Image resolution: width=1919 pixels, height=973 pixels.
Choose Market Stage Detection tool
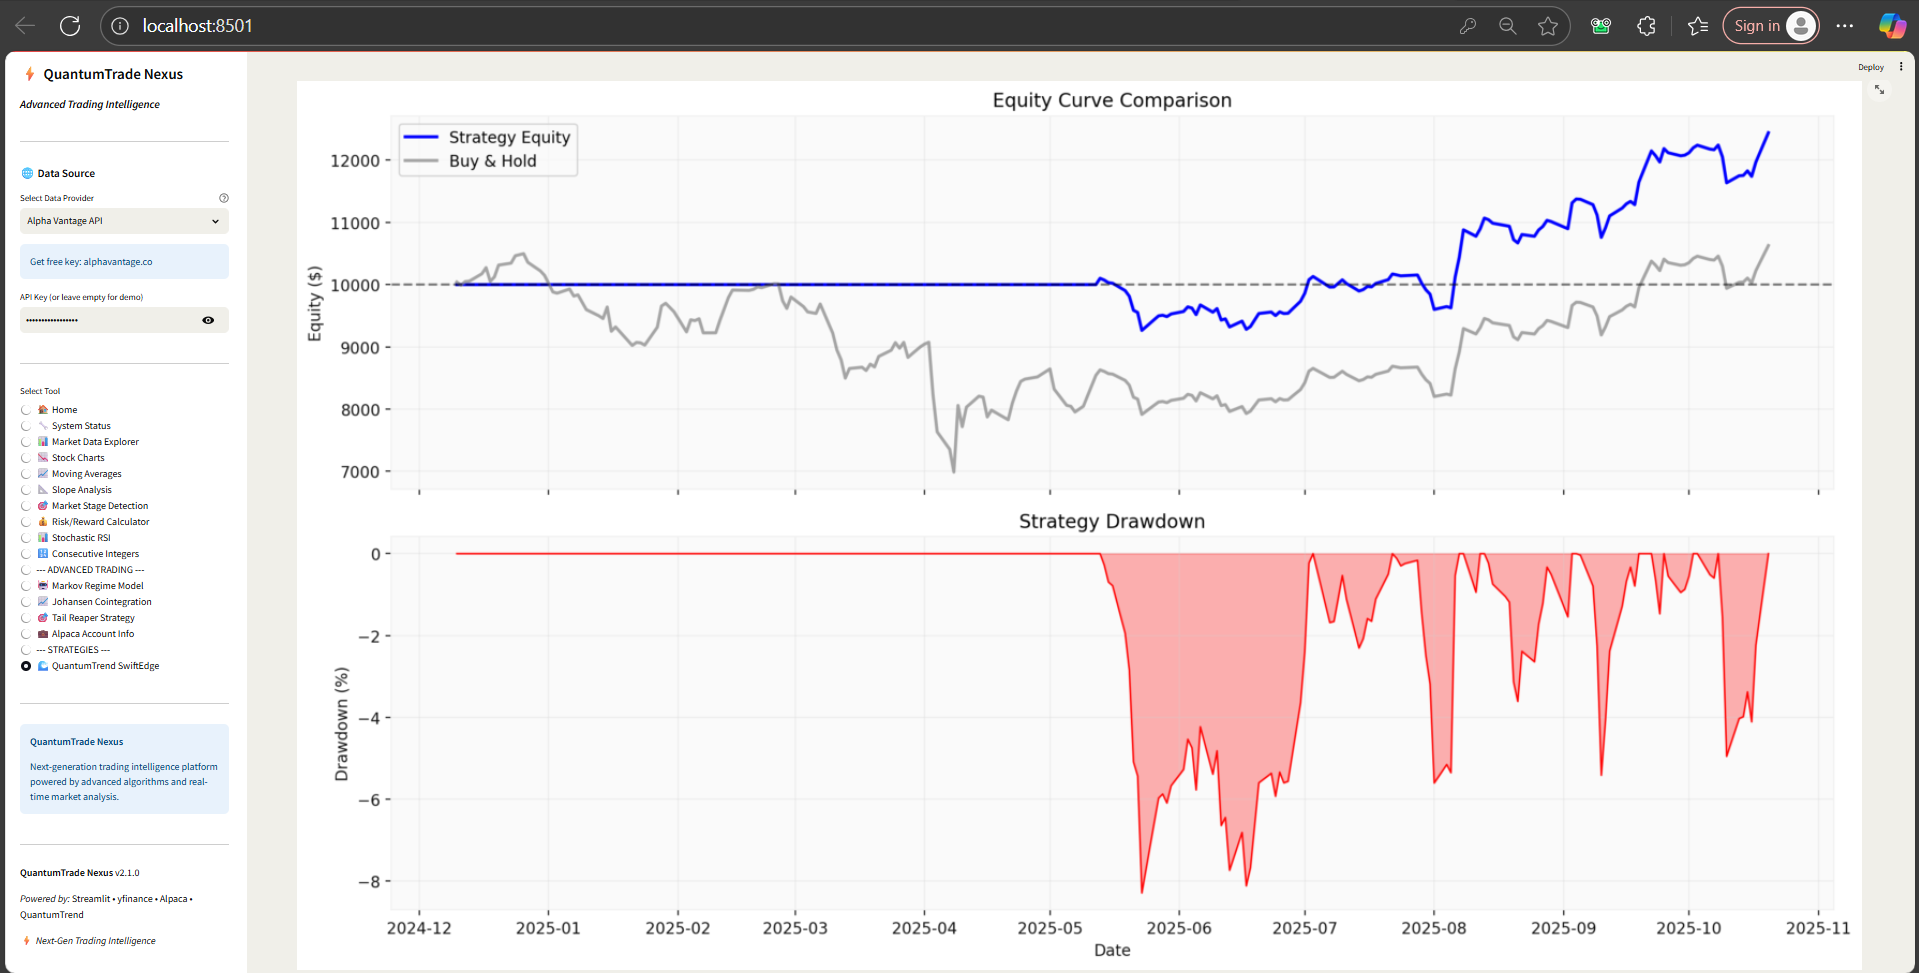26,506
